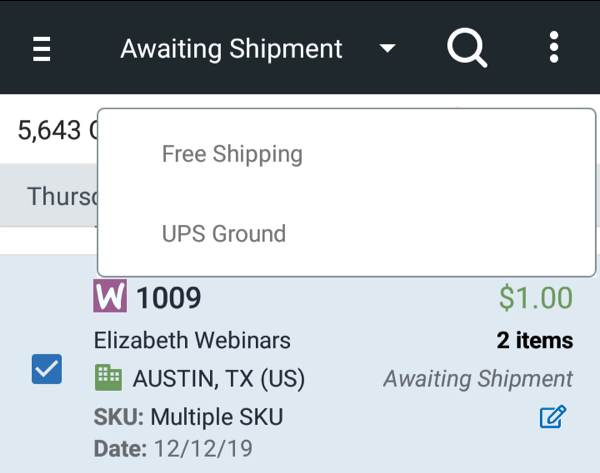Screen dimensions: 600x473
Task: Click the pencil edit icon for order 1009
Action: 553,416
